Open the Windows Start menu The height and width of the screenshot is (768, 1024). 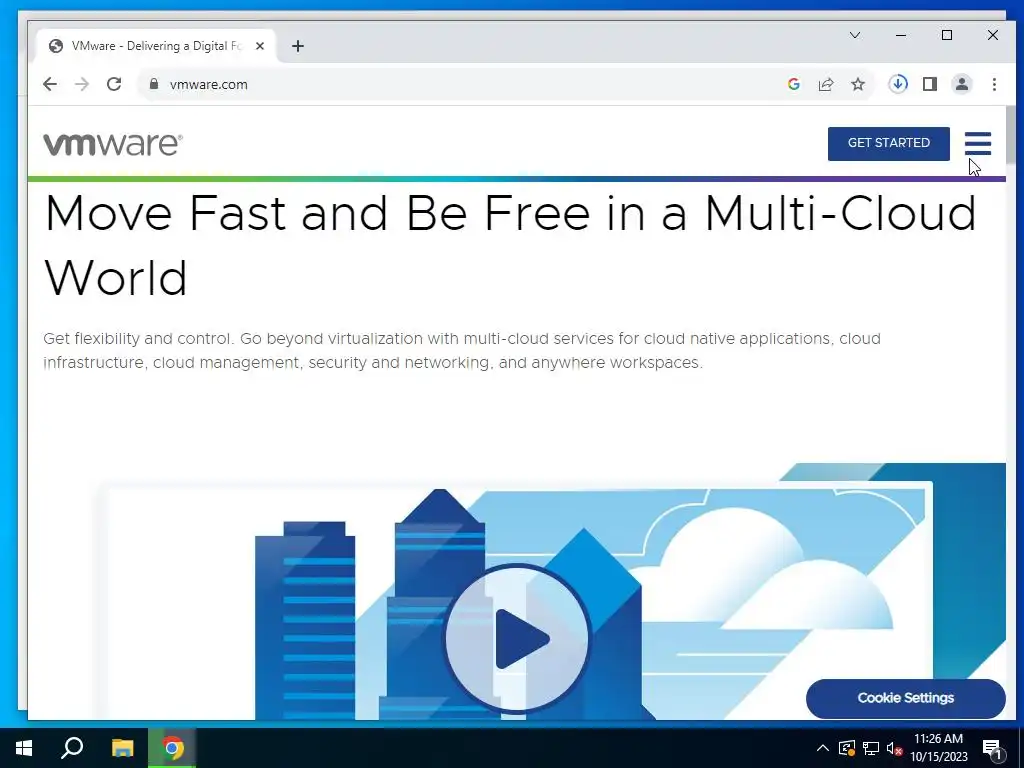(x=24, y=748)
